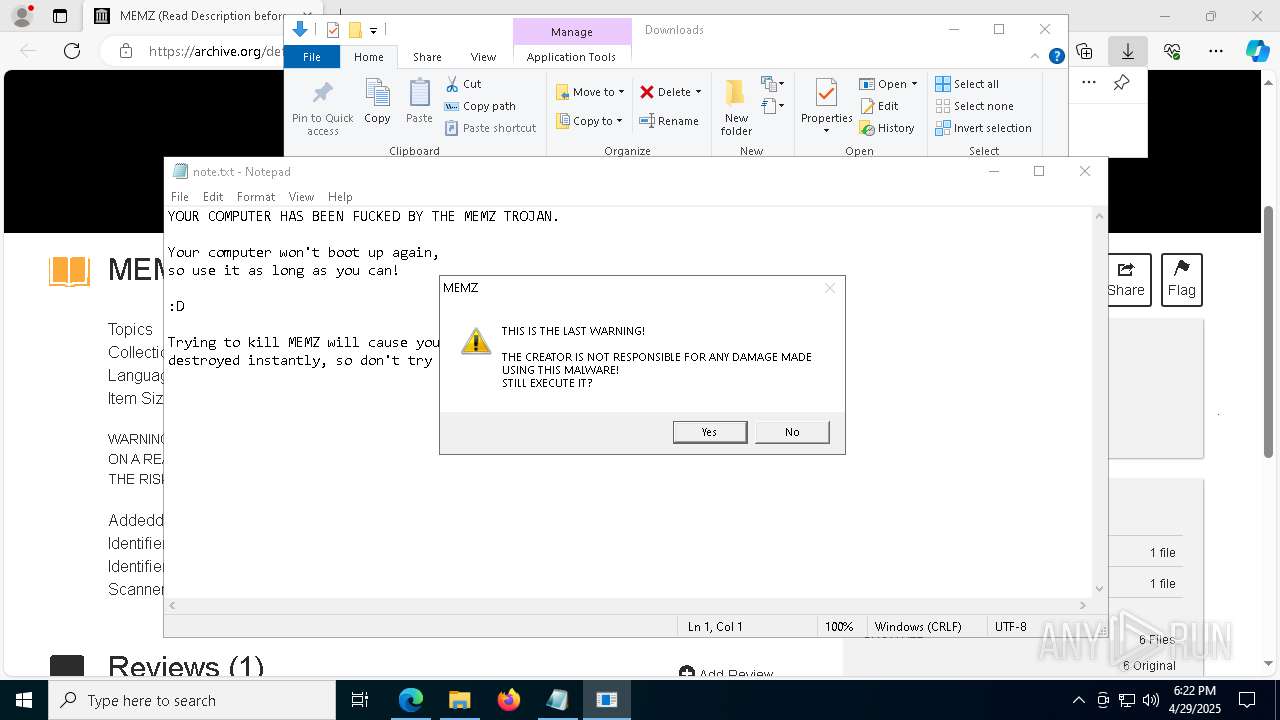Click Explorer's blue Help question icon
The image size is (1280, 720).
(x=1056, y=57)
